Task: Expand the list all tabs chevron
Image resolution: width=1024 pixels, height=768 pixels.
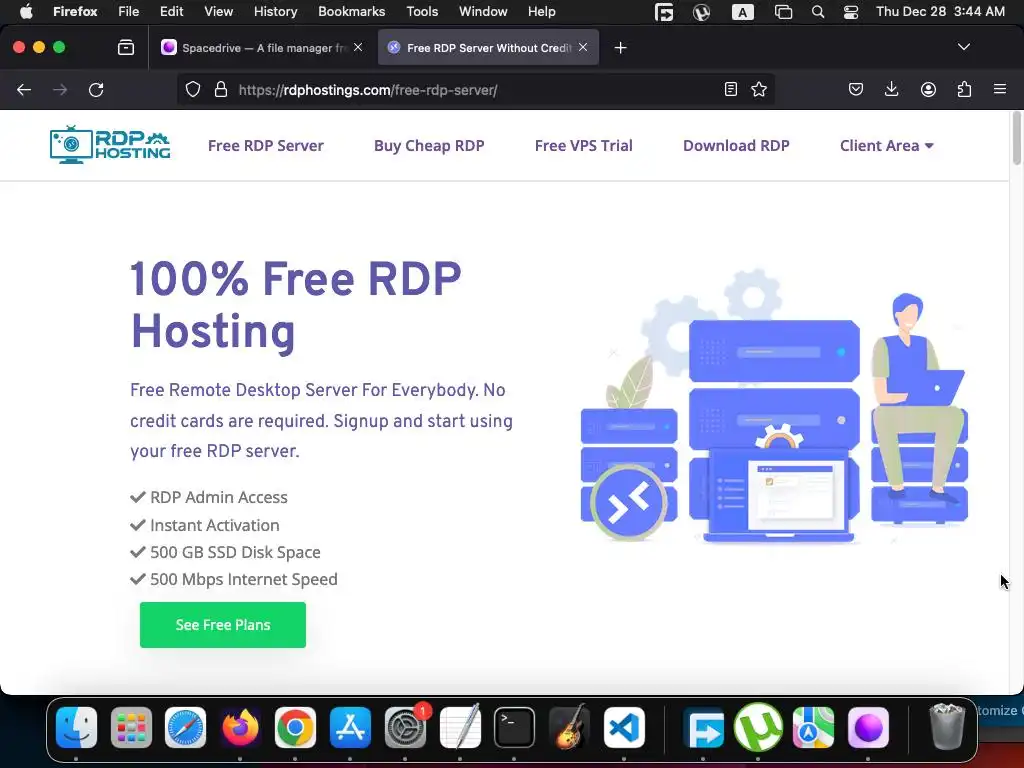Action: tap(964, 47)
